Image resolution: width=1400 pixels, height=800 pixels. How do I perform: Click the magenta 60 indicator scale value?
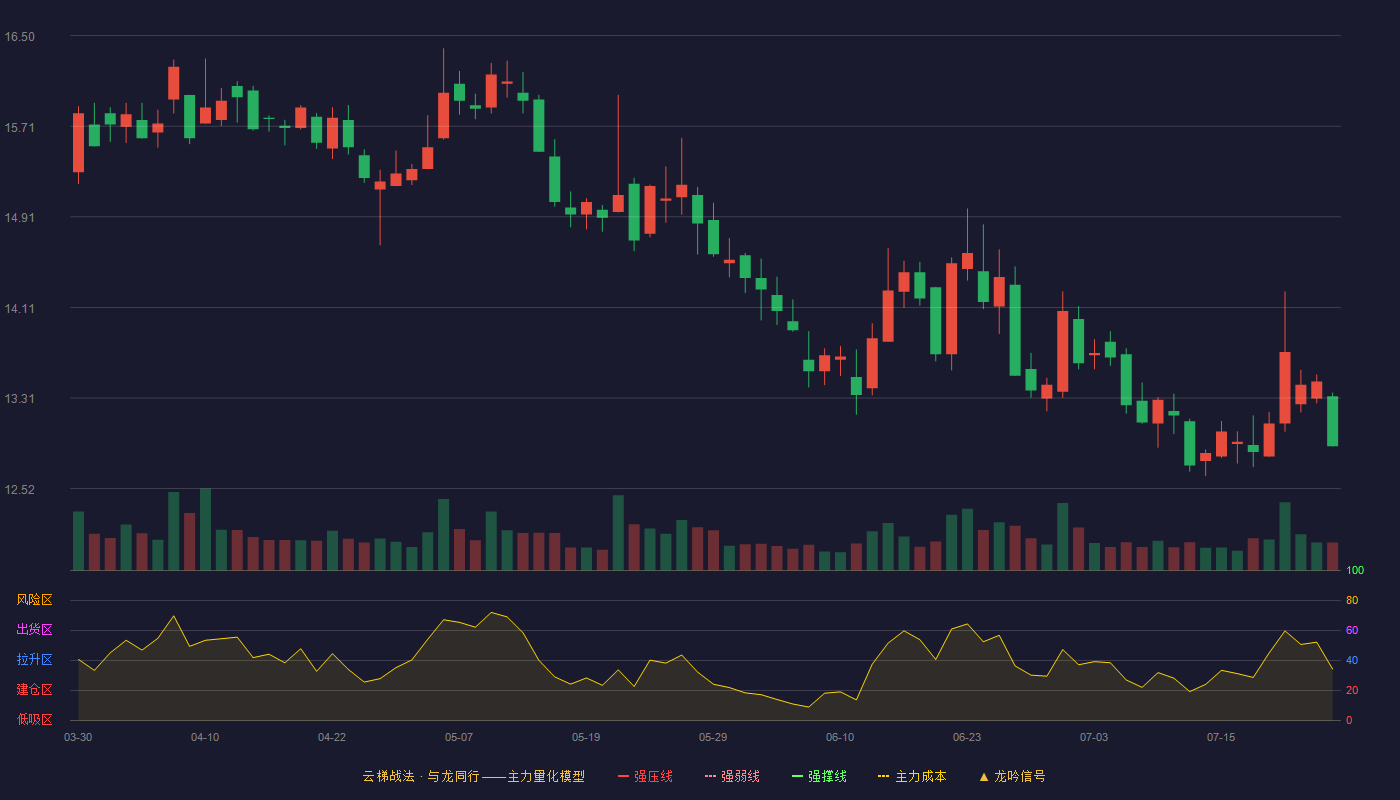click(x=1352, y=631)
